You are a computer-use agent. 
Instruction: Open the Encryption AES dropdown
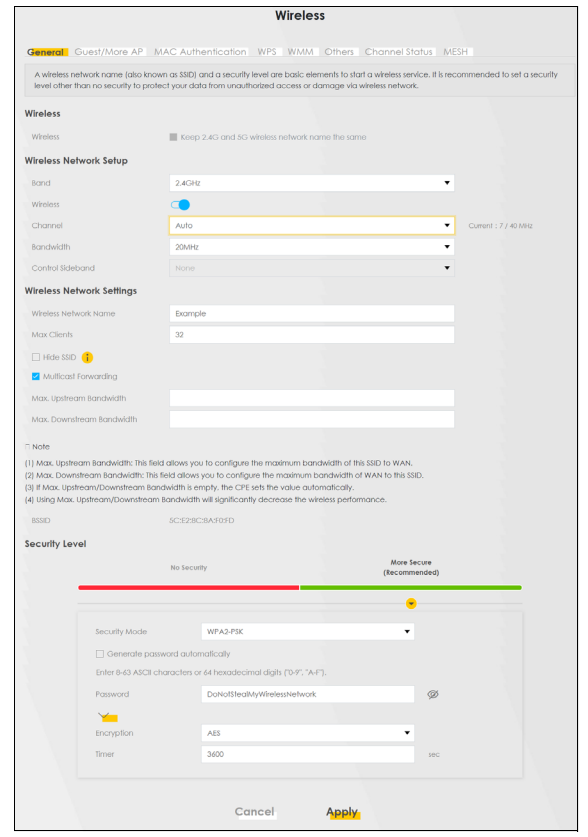307,733
